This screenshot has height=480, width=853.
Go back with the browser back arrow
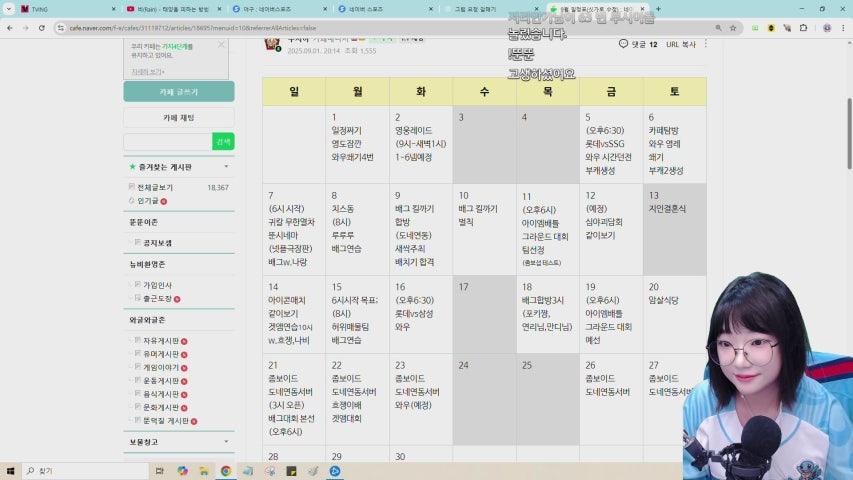(x=10, y=28)
